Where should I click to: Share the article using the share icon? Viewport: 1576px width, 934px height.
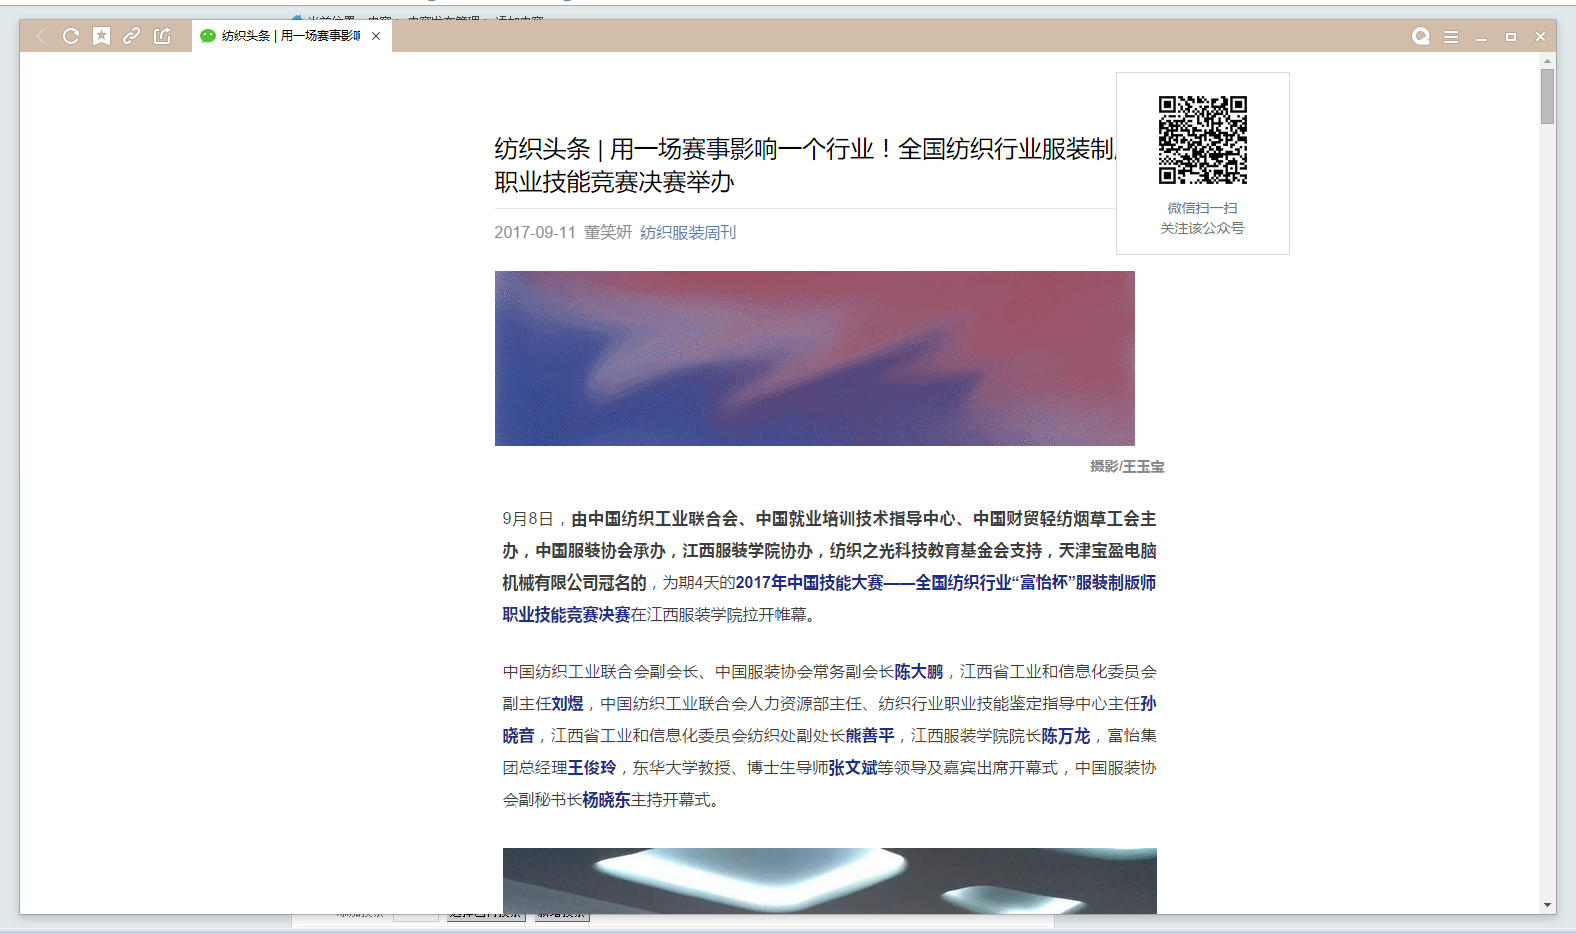pos(162,36)
